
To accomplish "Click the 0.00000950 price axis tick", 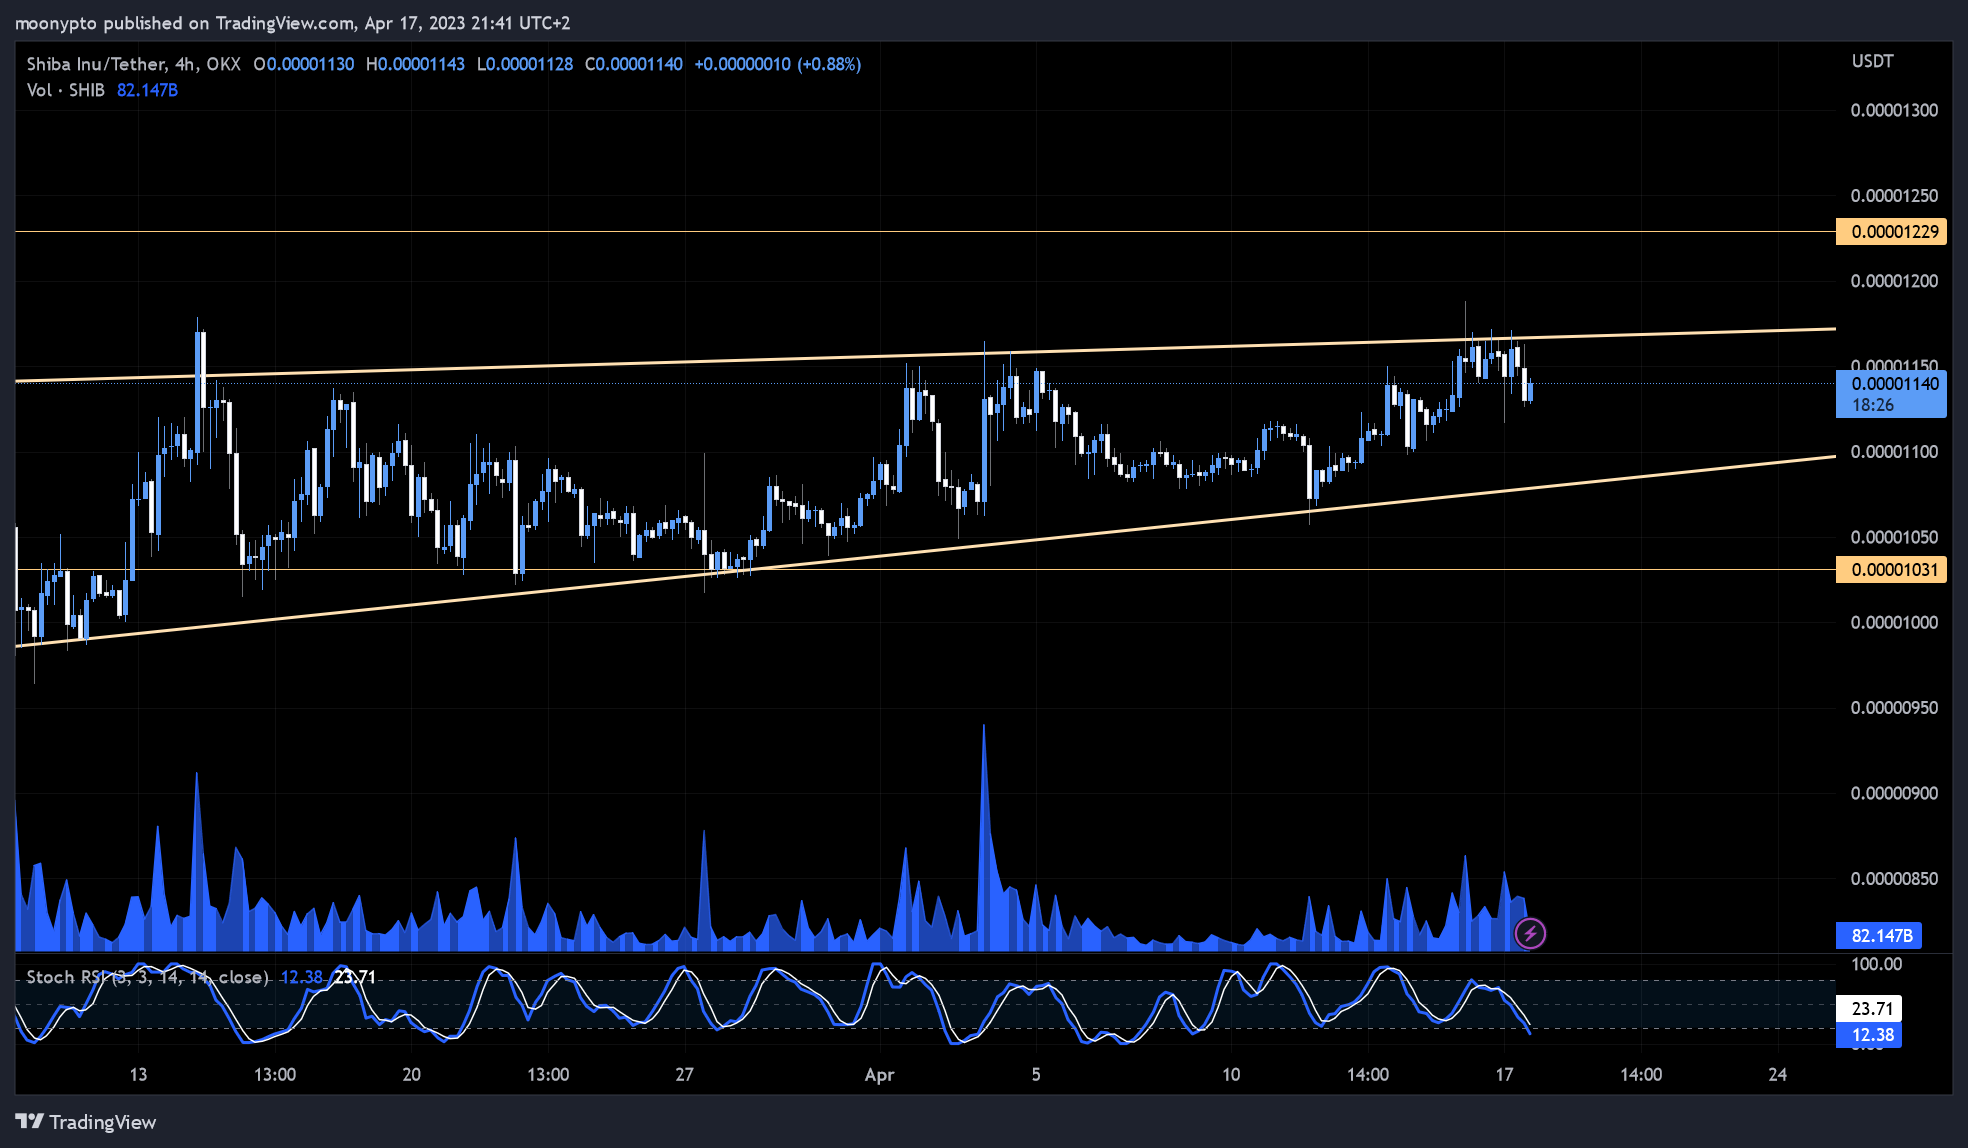I will (x=1894, y=708).
